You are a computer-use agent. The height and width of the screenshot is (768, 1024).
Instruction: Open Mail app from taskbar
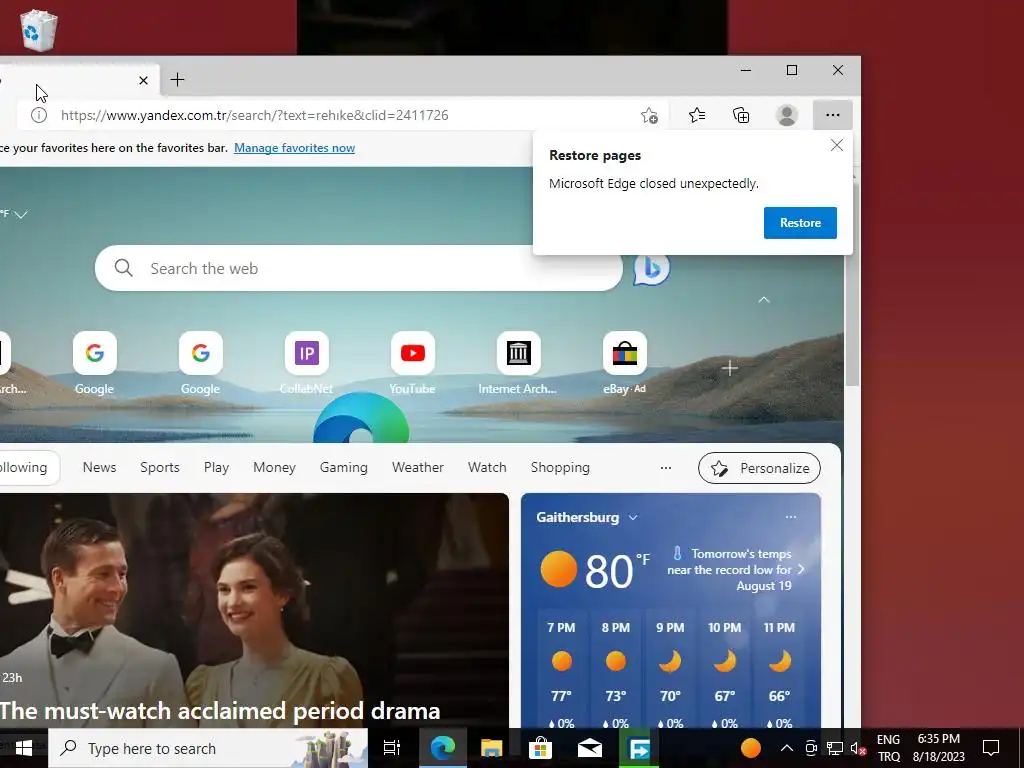589,748
